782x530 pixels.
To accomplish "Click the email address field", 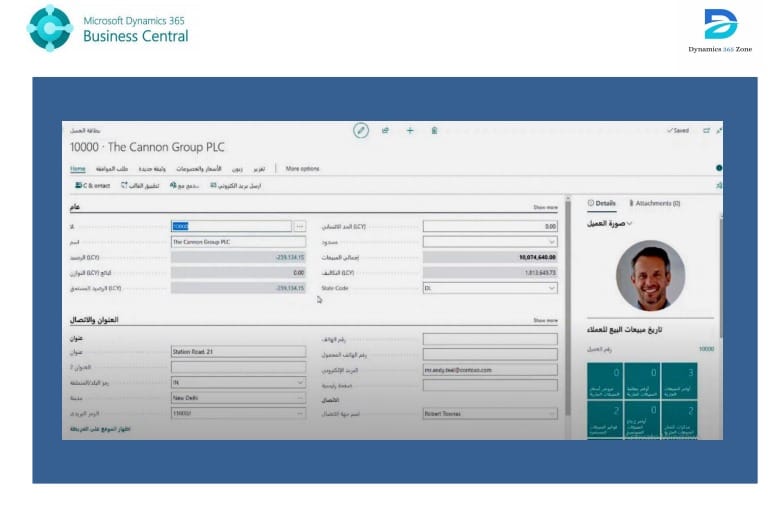I will point(490,370).
